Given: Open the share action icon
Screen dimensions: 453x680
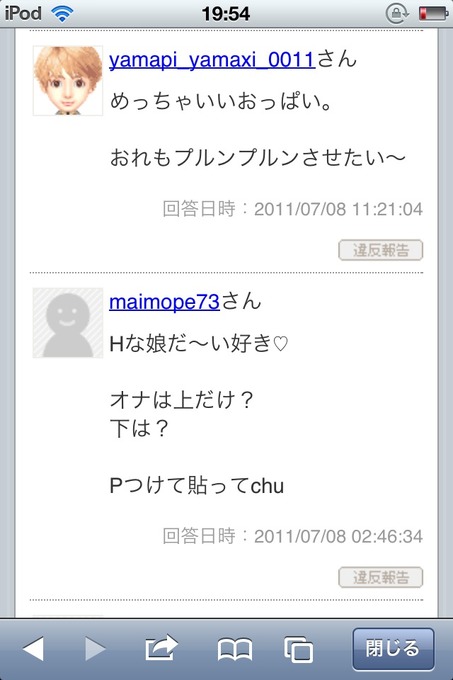Looking at the screenshot, I should (x=161, y=647).
